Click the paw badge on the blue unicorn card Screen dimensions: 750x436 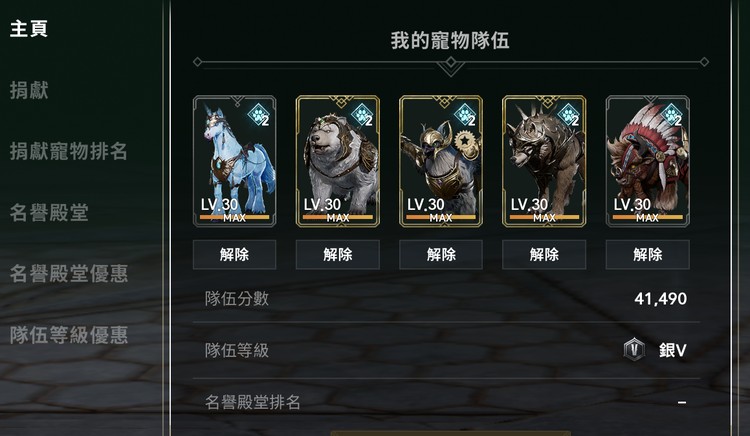tap(258, 115)
